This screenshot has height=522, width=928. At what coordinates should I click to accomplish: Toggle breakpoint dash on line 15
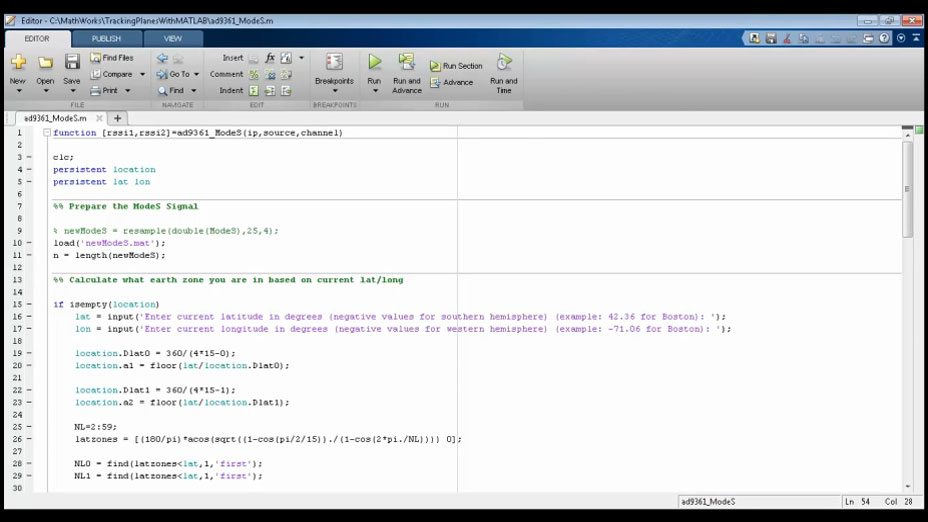pos(29,304)
